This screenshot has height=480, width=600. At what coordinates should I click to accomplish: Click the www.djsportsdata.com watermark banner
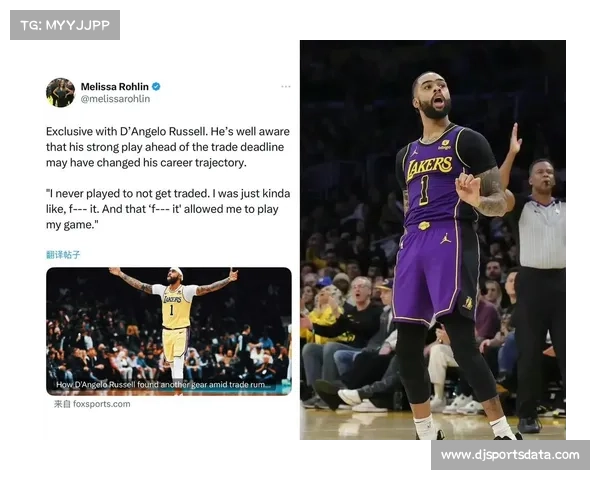tap(510, 455)
